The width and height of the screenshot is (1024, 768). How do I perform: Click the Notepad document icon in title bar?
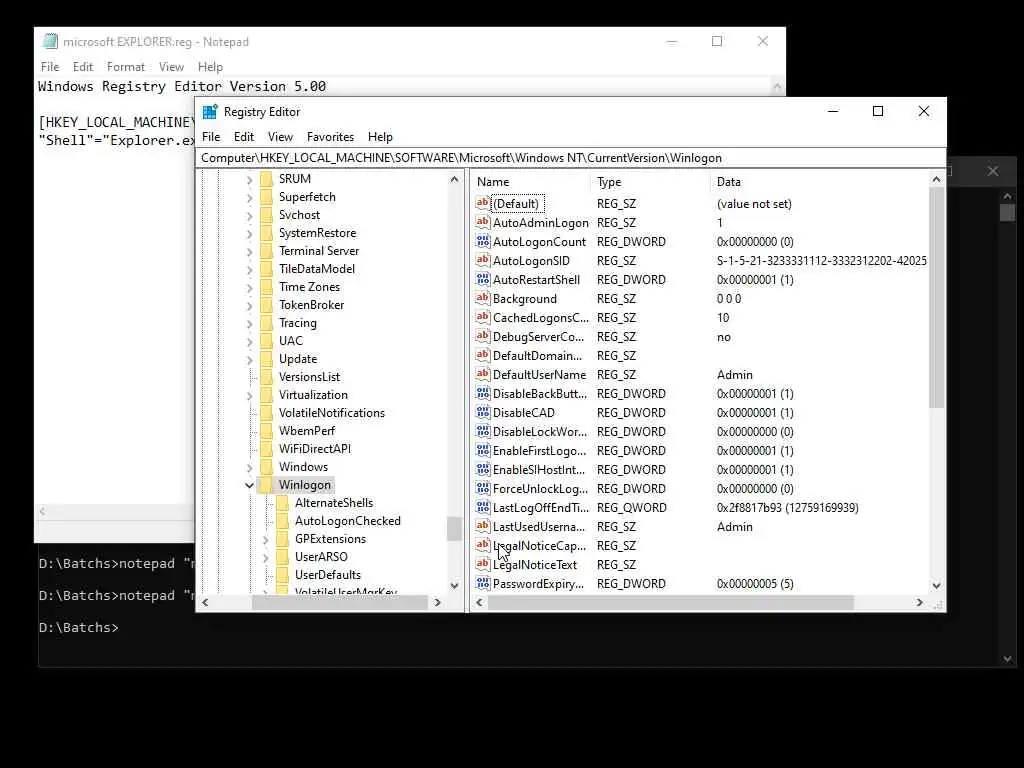(50, 41)
